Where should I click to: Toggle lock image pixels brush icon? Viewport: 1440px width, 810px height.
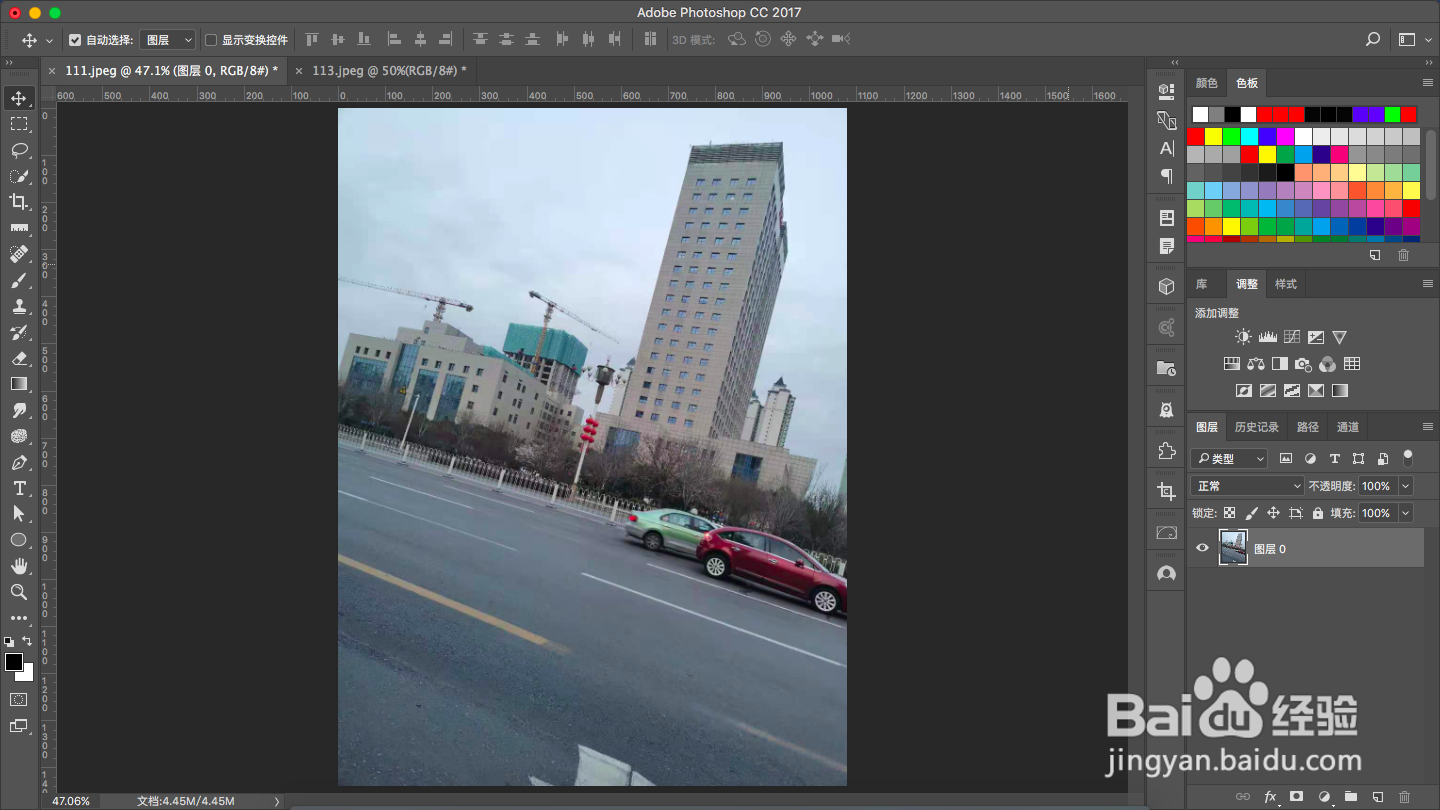[x=1251, y=513]
